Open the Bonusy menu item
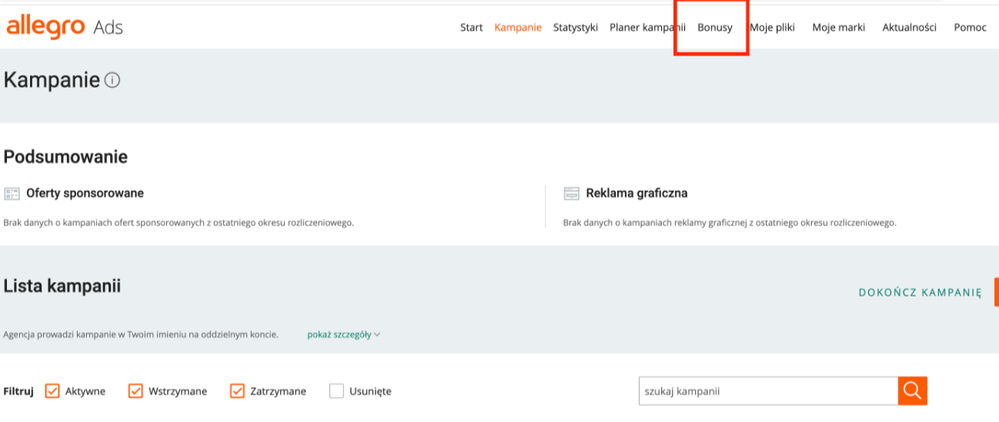 [714, 28]
